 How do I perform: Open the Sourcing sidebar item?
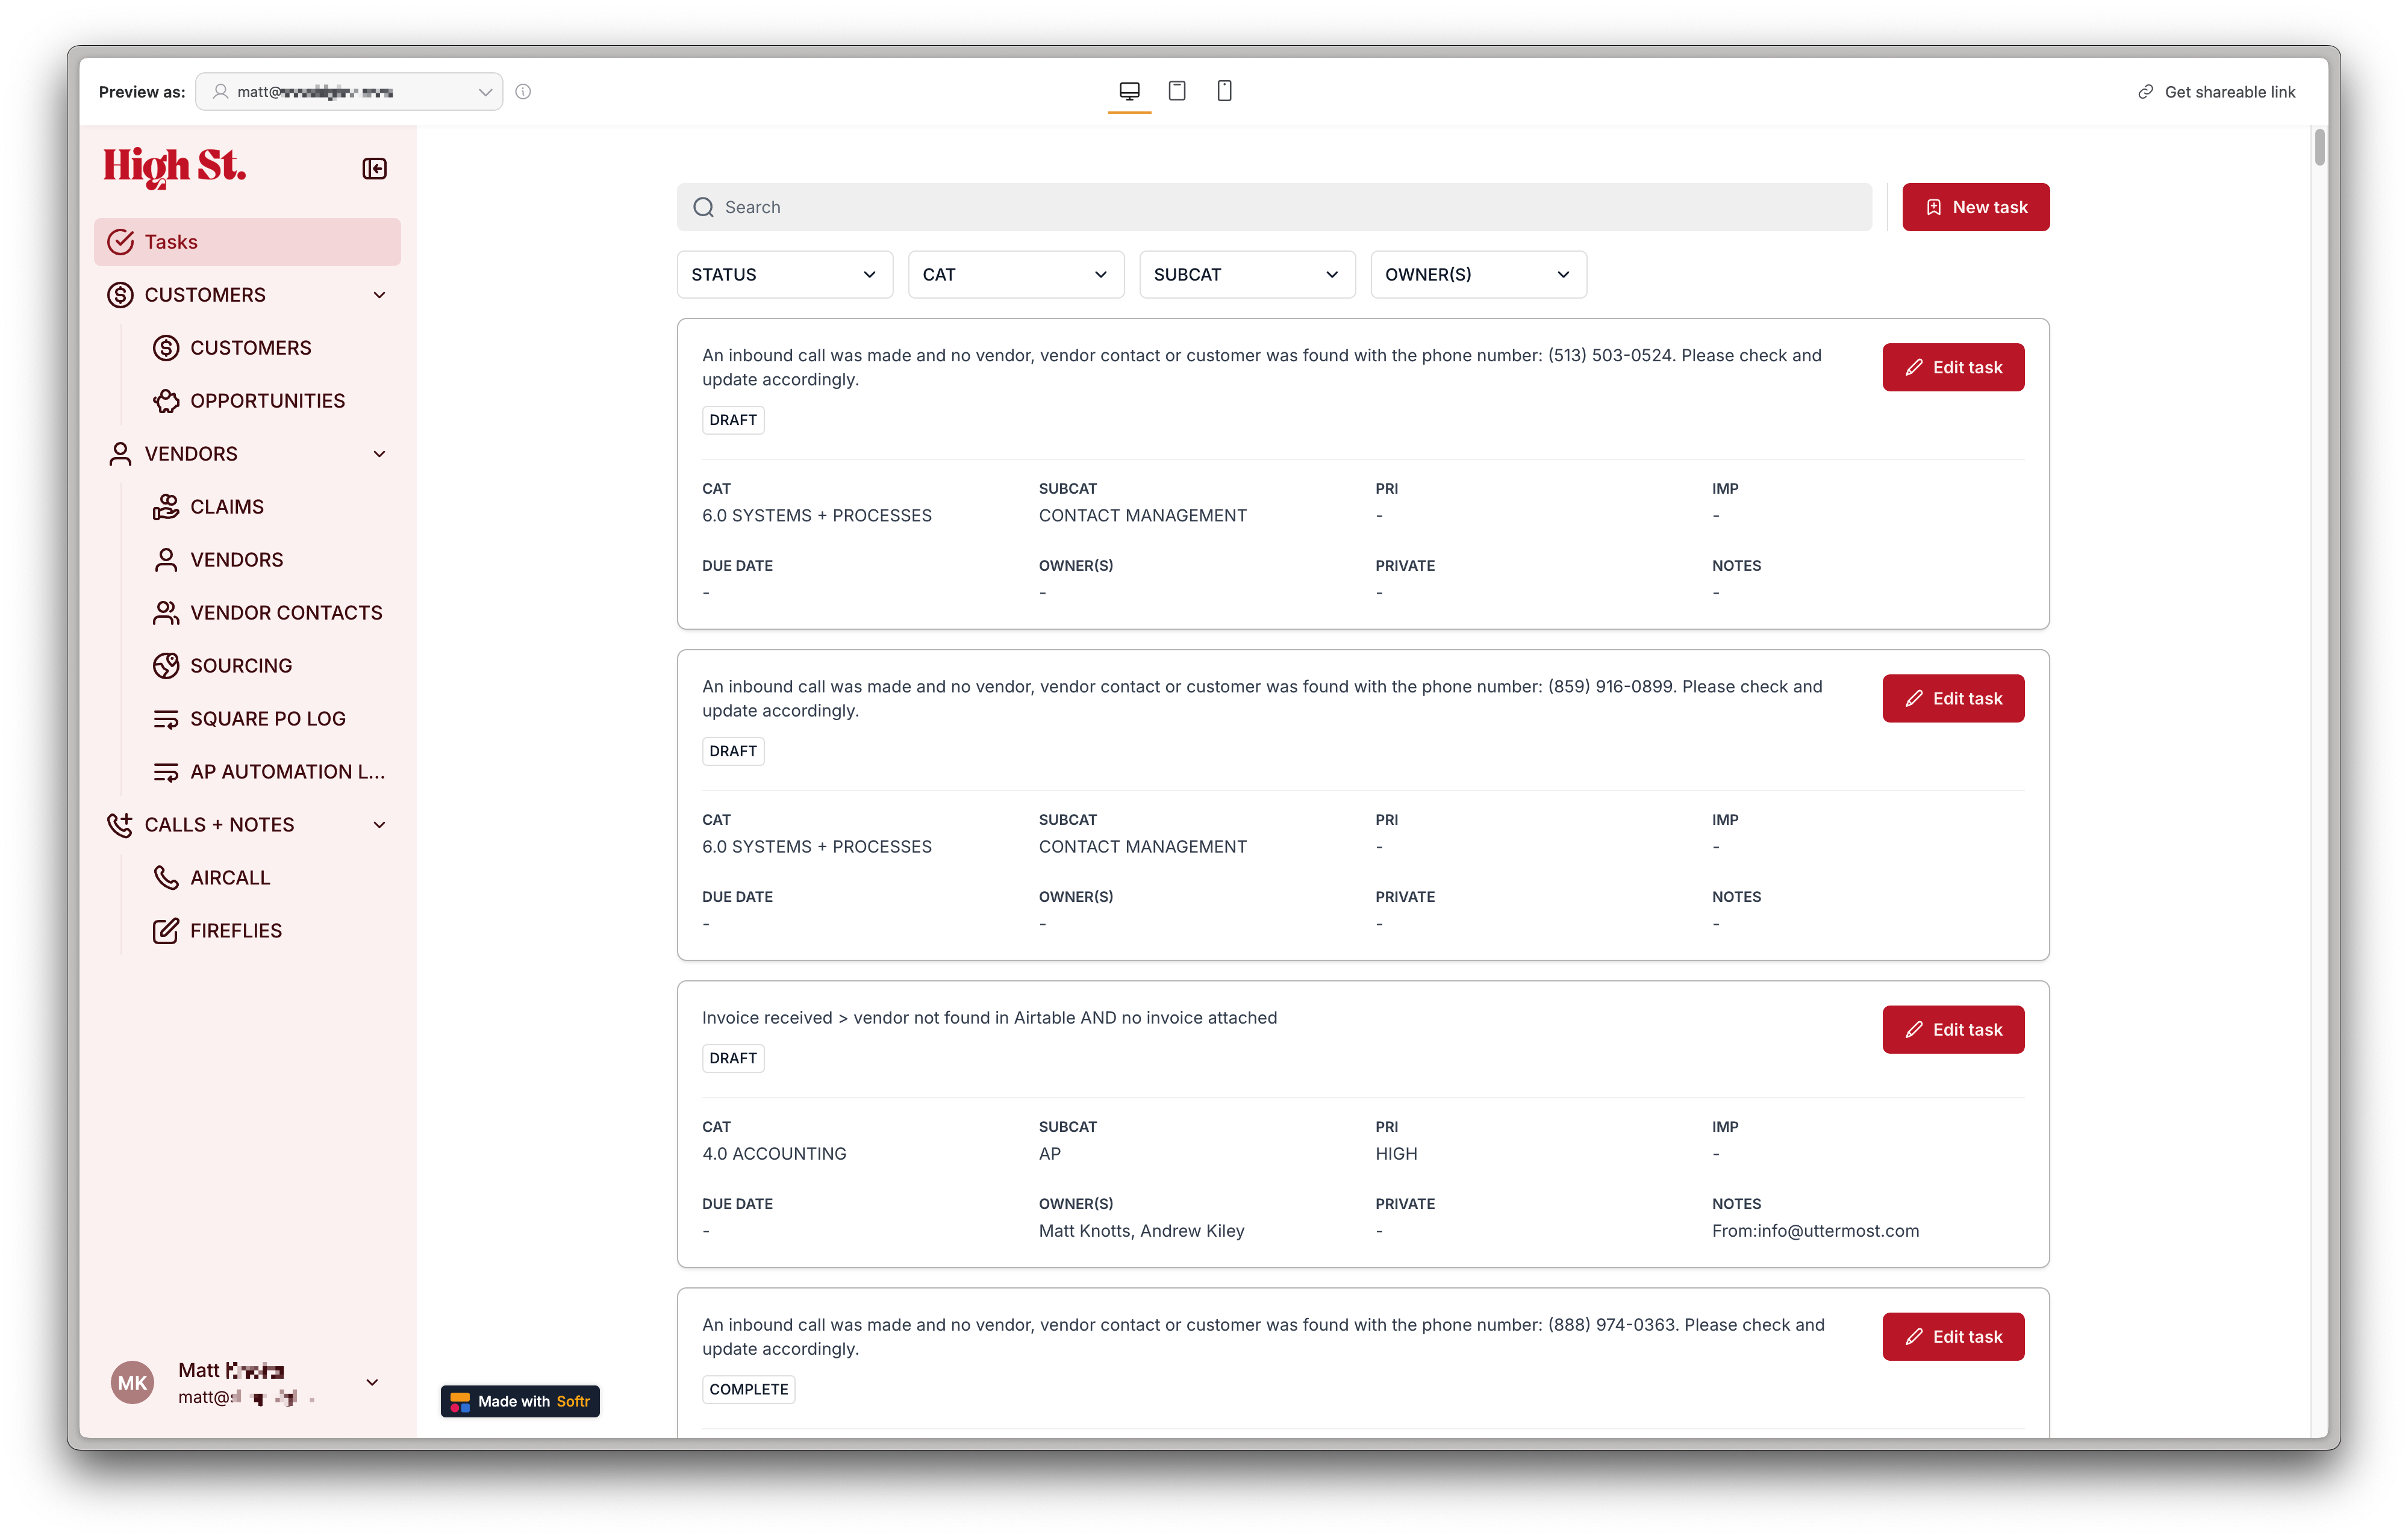coord(241,666)
